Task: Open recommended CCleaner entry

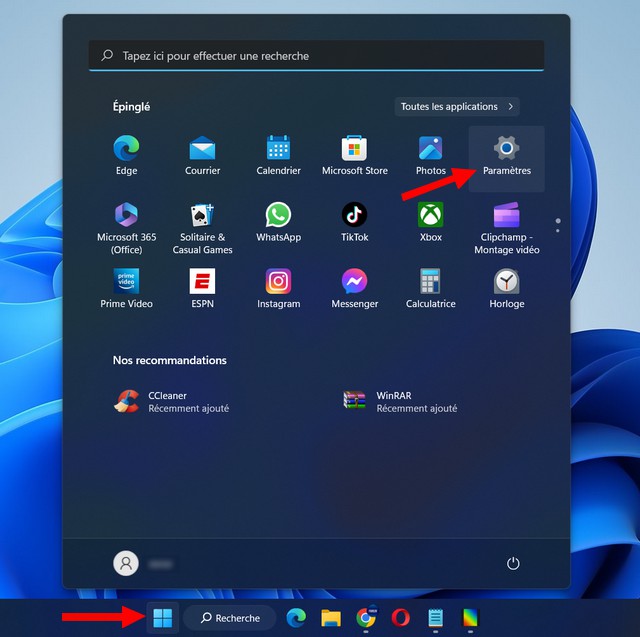Action: click(171, 402)
